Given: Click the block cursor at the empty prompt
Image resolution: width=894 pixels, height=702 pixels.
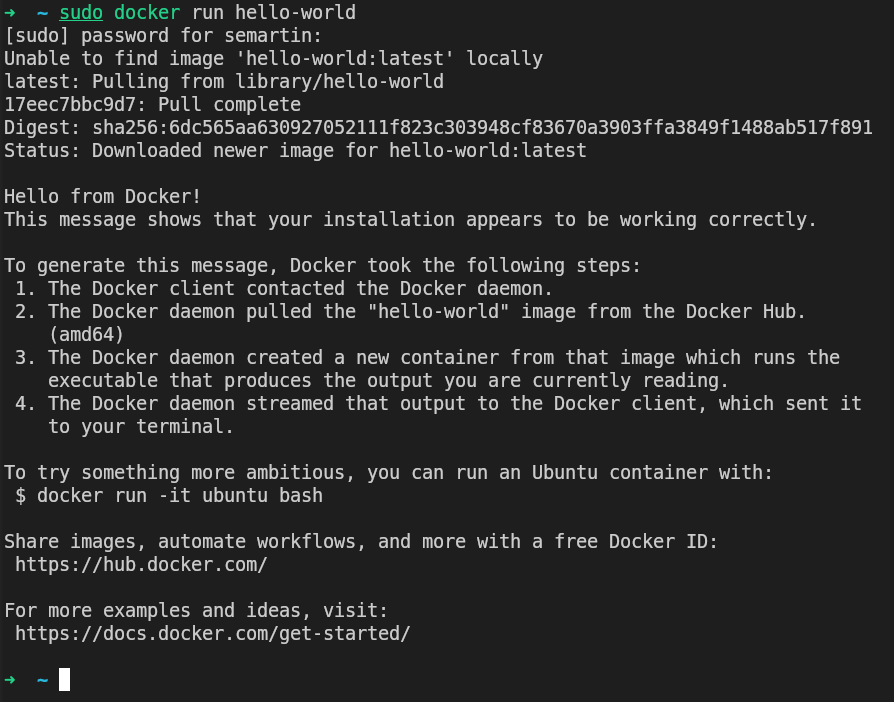Looking at the screenshot, I should pos(65,680).
